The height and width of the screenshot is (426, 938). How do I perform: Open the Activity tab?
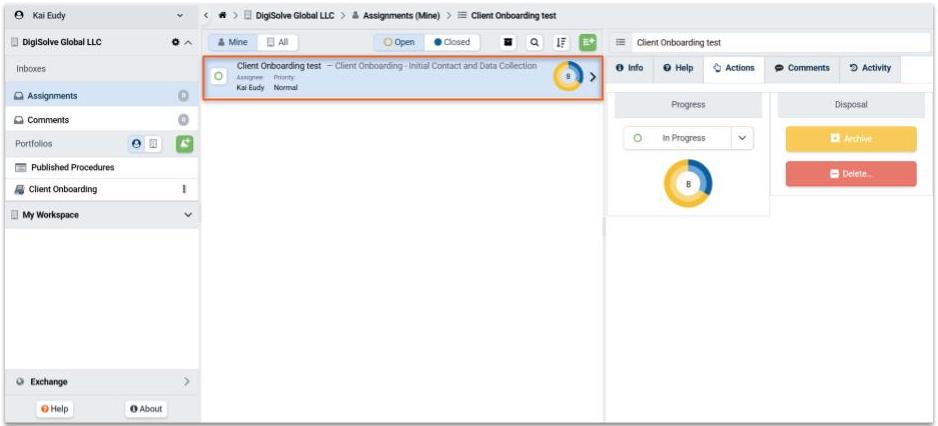[869, 68]
